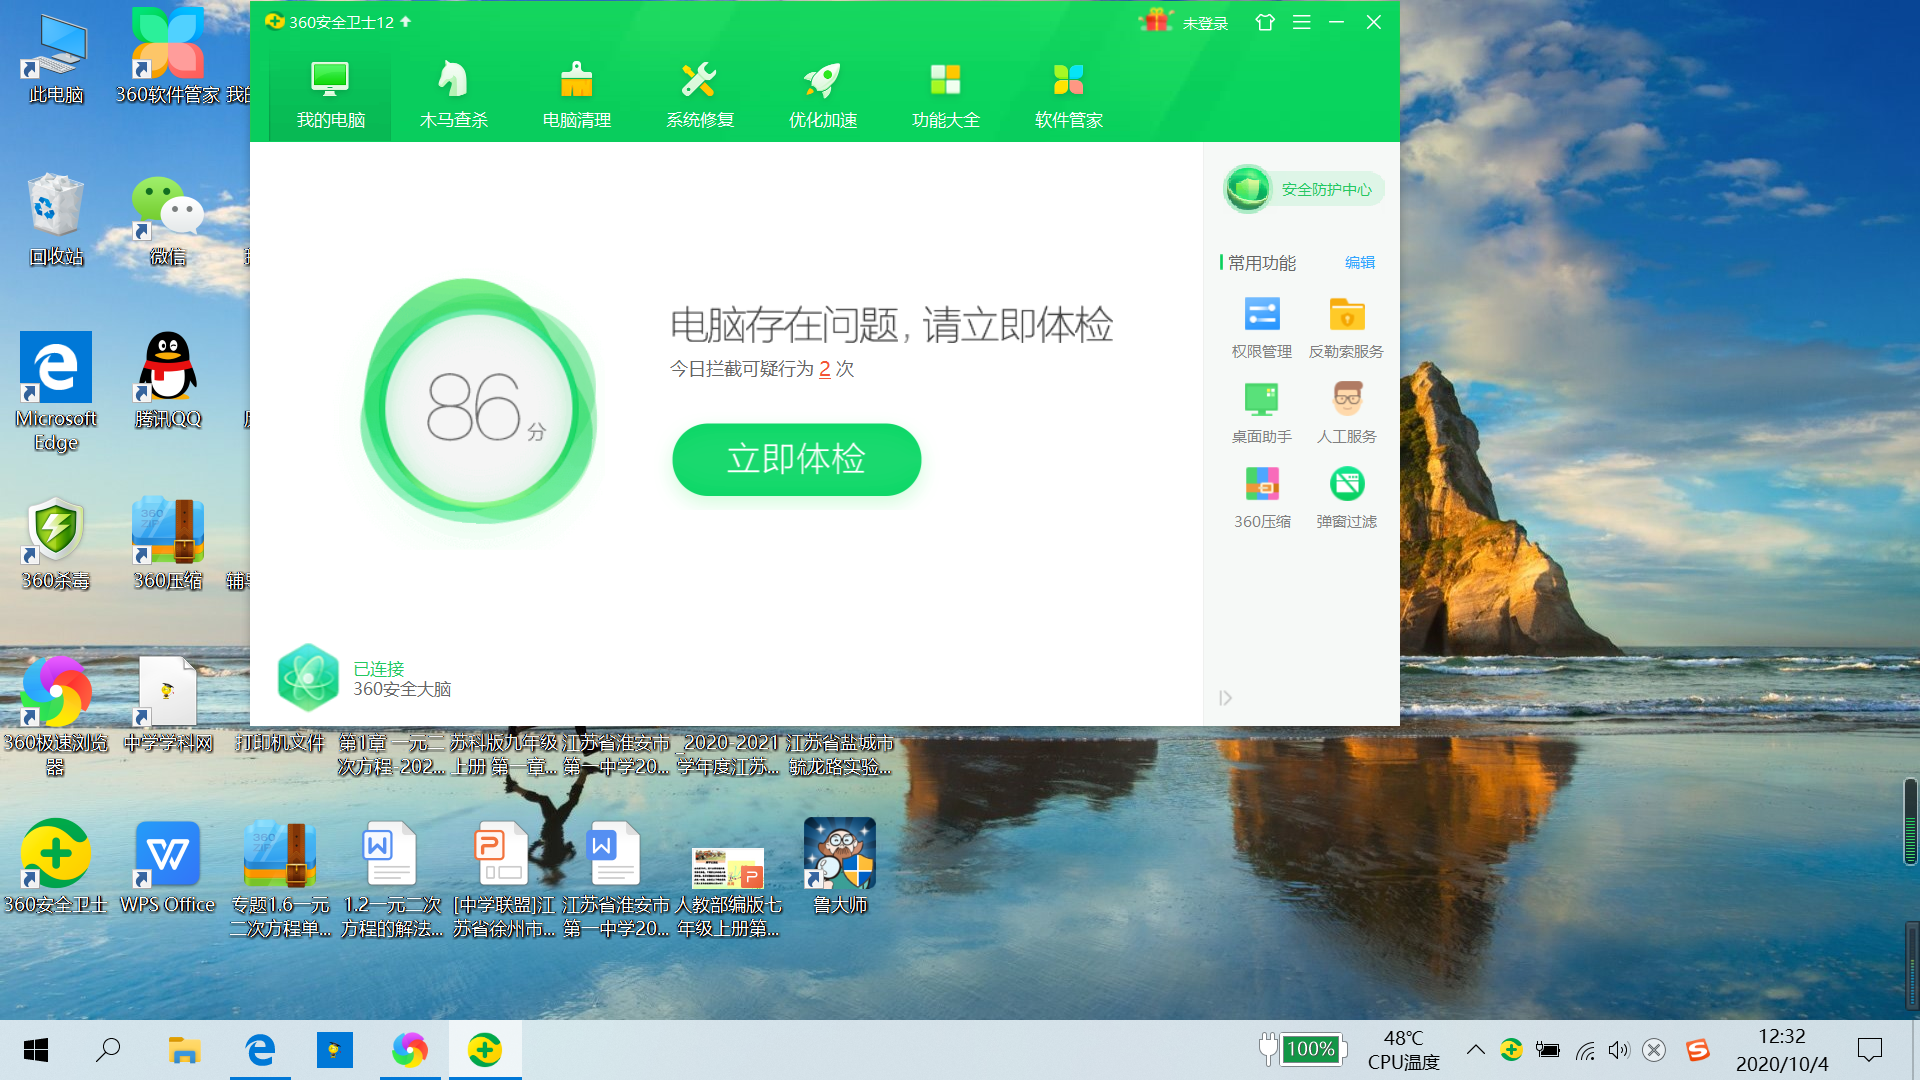Select the WPS Office desktop icon
Viewport: 1920px width, 1080px height.
coord(168,866)
